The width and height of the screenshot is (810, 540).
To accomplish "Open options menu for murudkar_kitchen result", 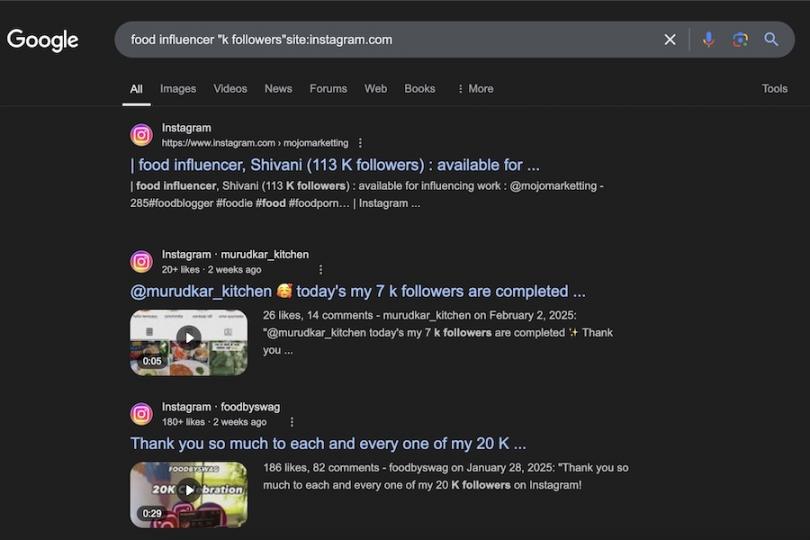I will coord(320,270).
